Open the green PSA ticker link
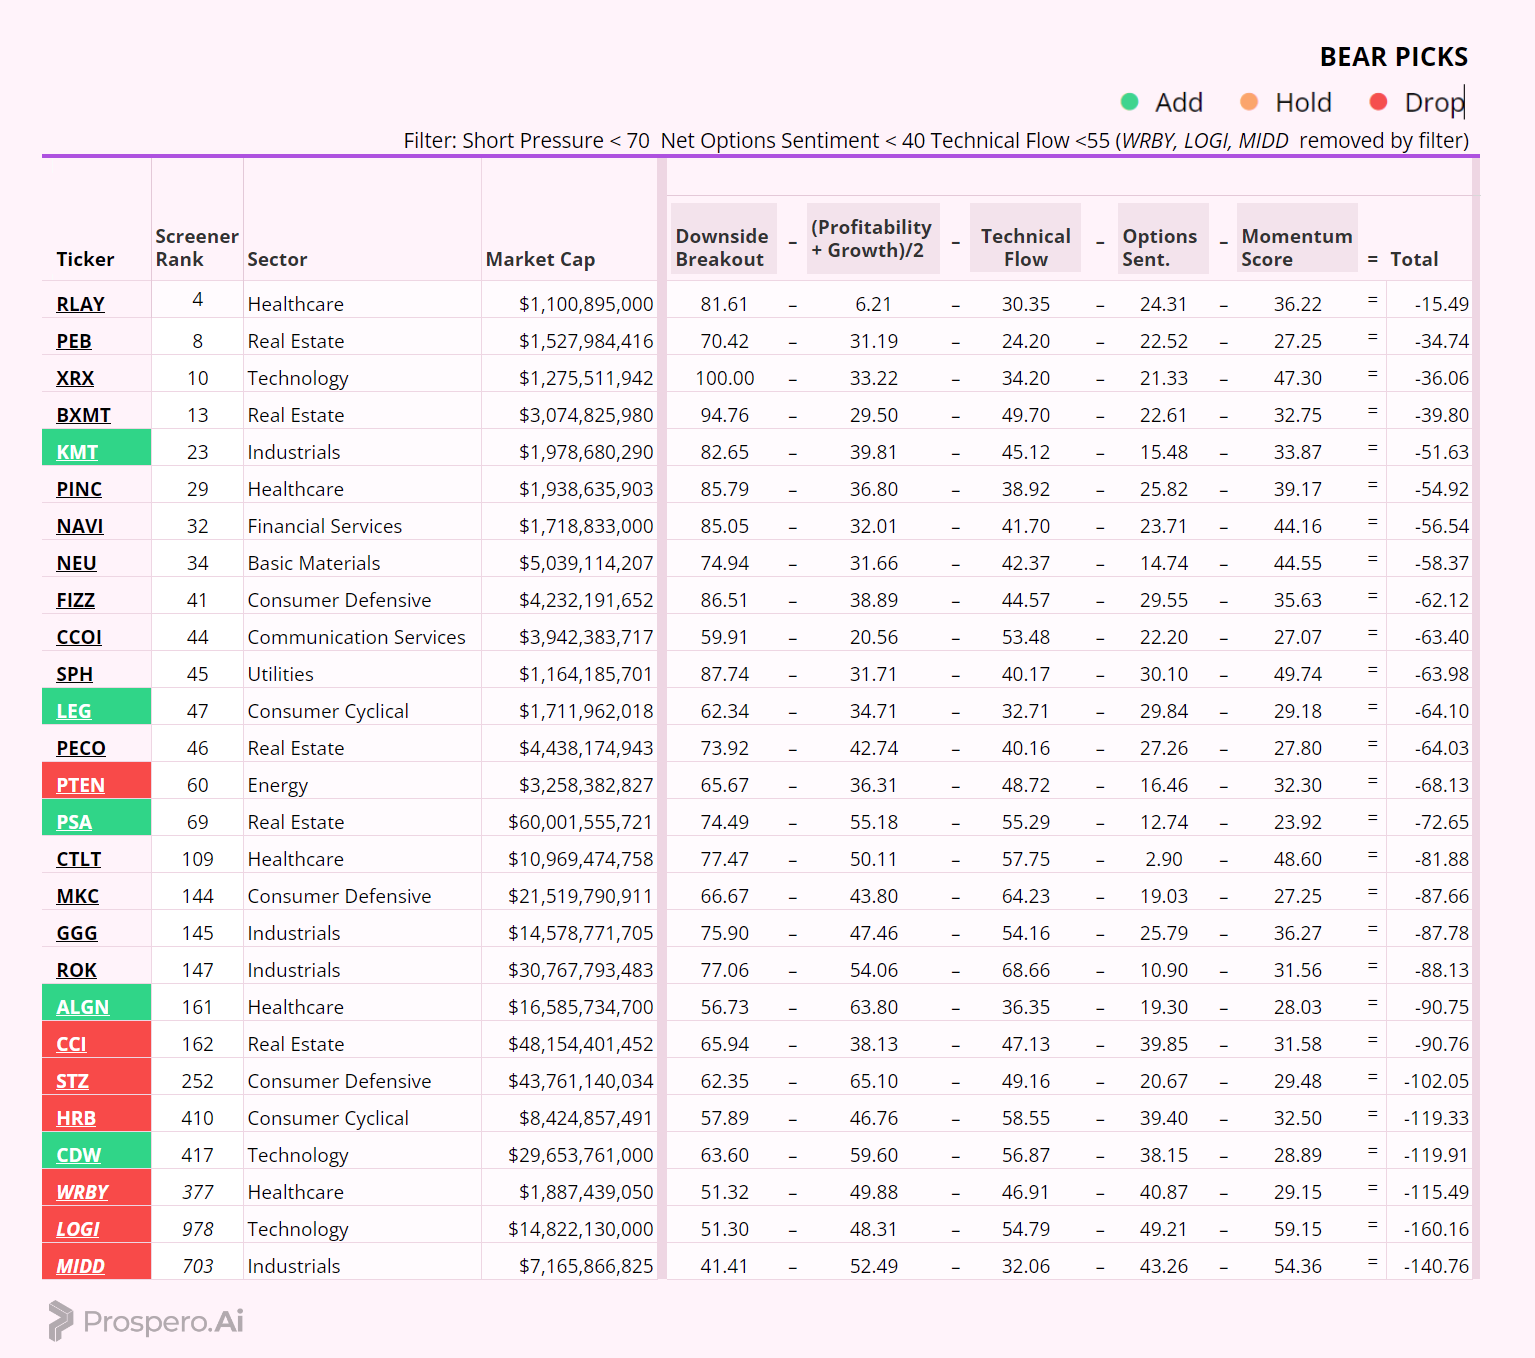Image resolution: width=1535 pixels, height=1358 pixels. pos(74,822)
